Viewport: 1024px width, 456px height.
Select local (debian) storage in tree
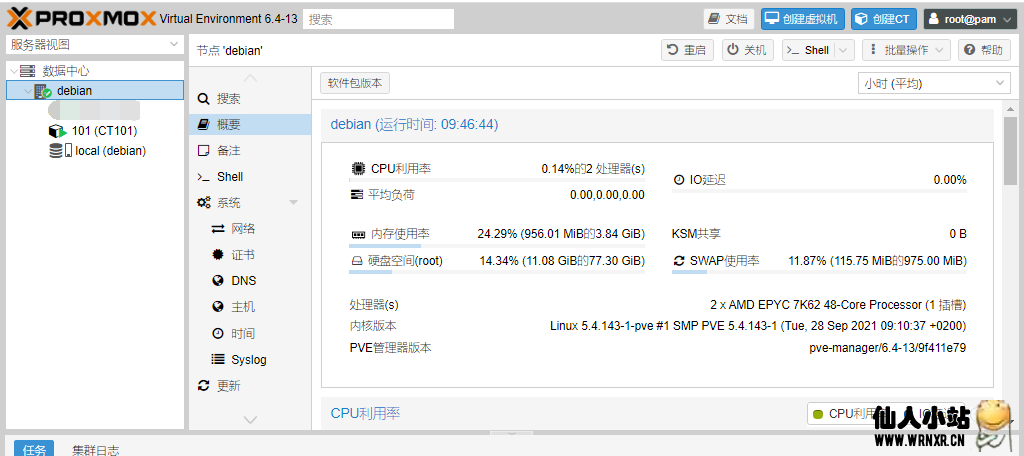(110, 150)
